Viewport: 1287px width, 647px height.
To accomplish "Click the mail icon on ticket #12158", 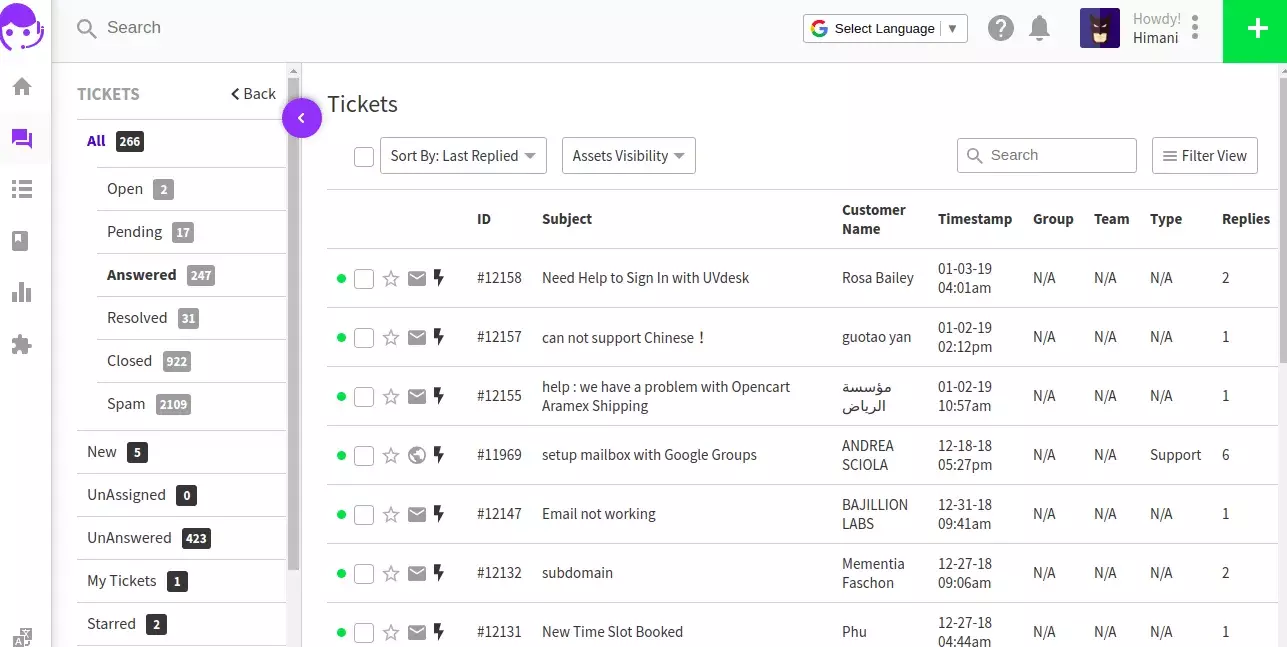I will click(x=417, y=278).
